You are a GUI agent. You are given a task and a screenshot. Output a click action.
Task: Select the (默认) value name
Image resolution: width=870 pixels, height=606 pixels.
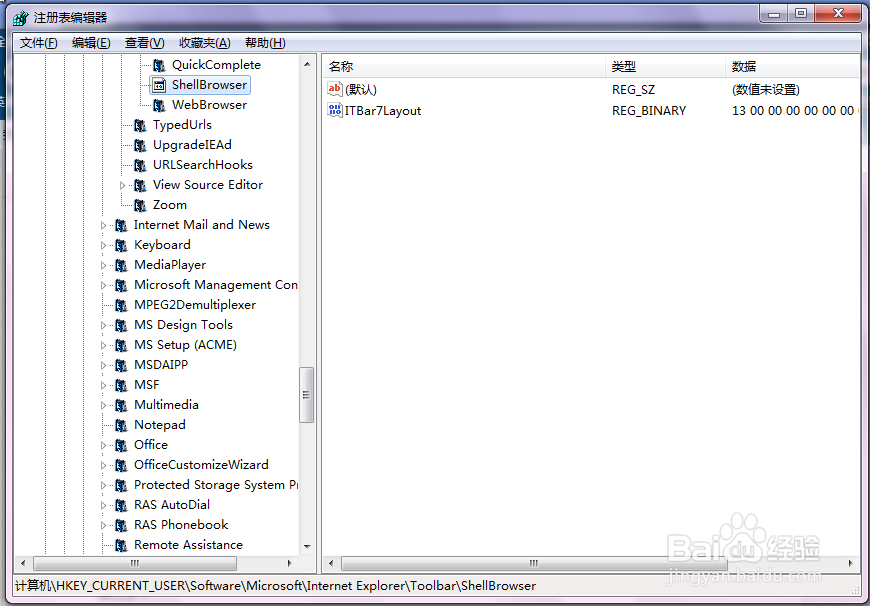coord(361,89)
